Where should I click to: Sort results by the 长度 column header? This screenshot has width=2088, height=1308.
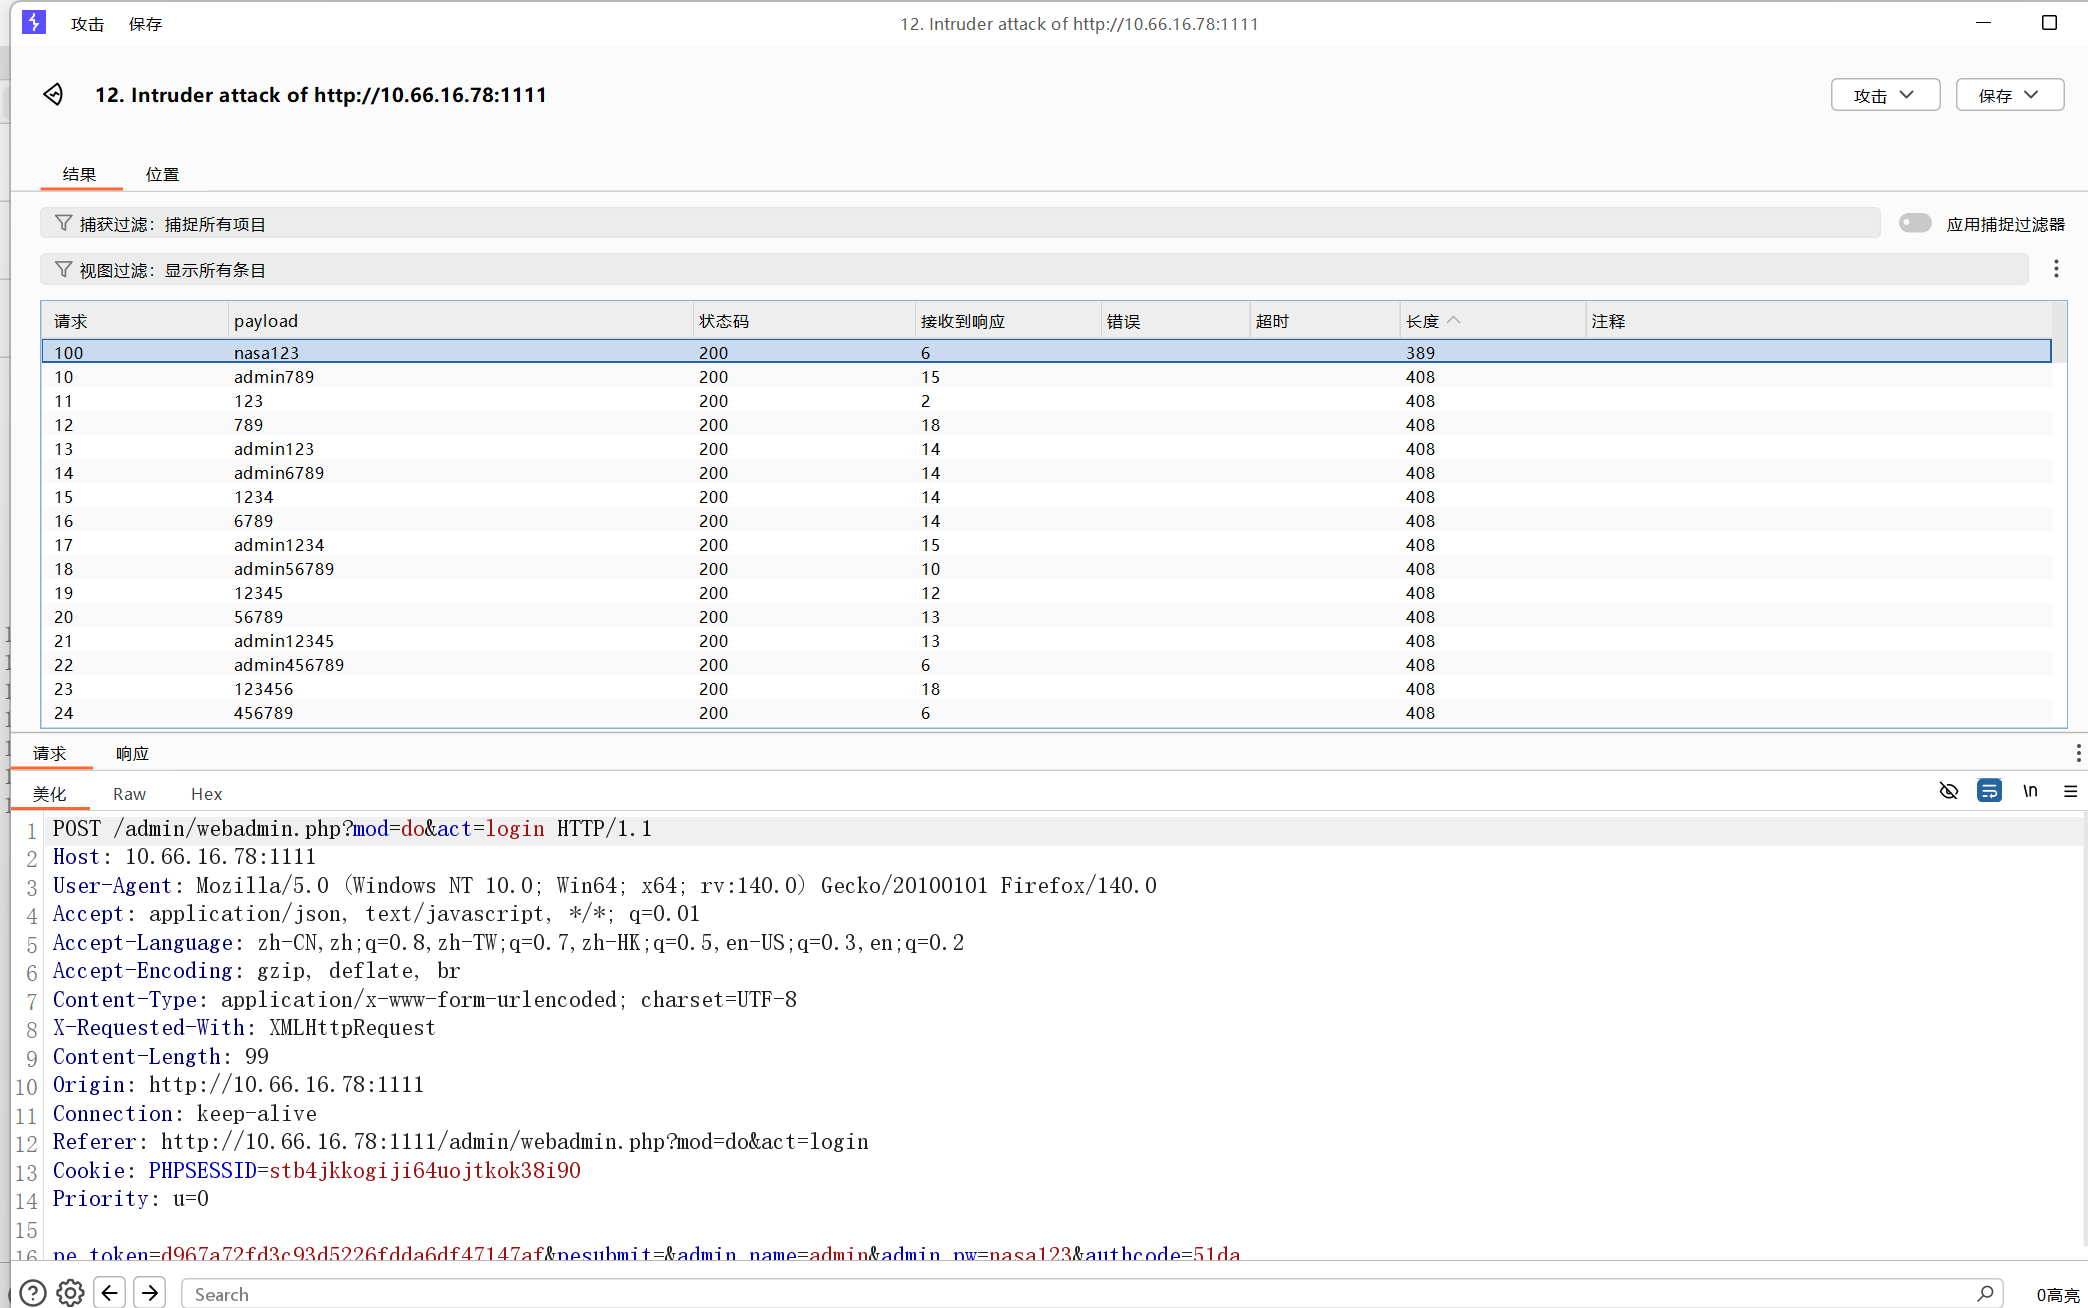click(1422, 321)
